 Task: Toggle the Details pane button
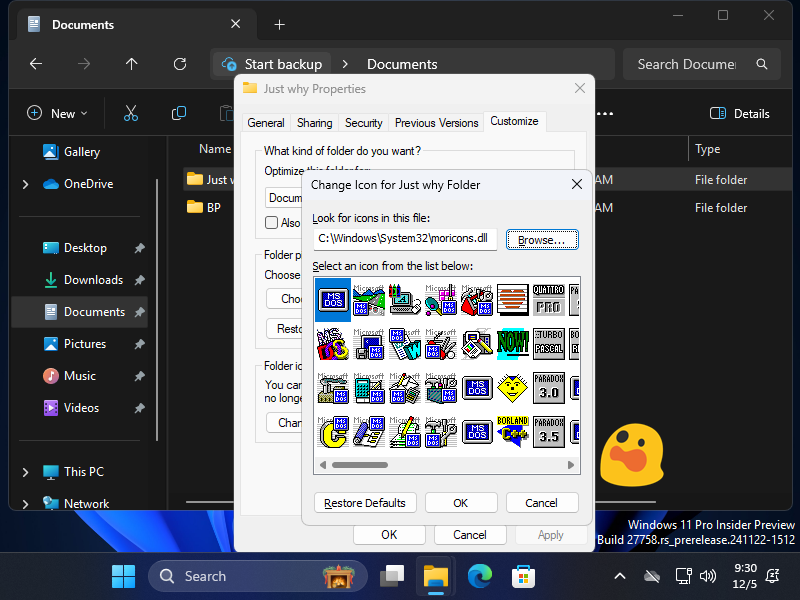(x=740, y=114)
